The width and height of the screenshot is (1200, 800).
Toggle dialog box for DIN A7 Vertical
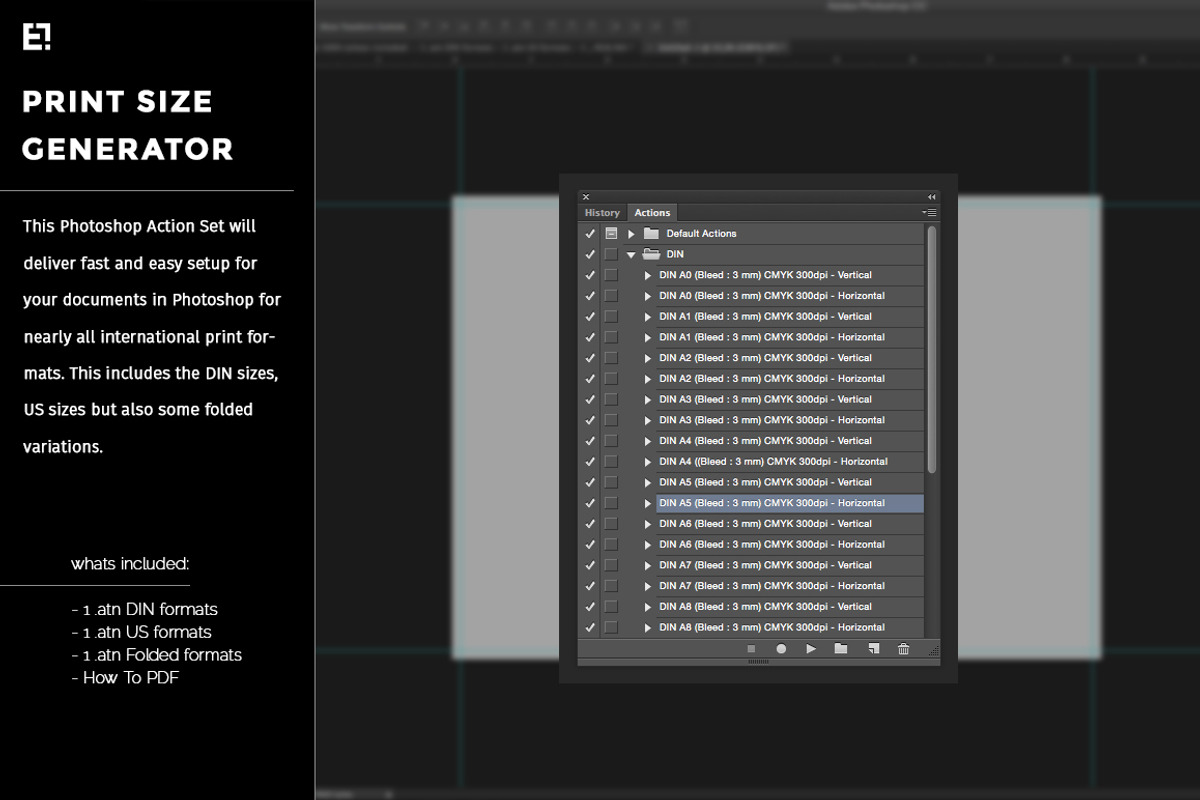pyautogui.click(x=611, y=565)
